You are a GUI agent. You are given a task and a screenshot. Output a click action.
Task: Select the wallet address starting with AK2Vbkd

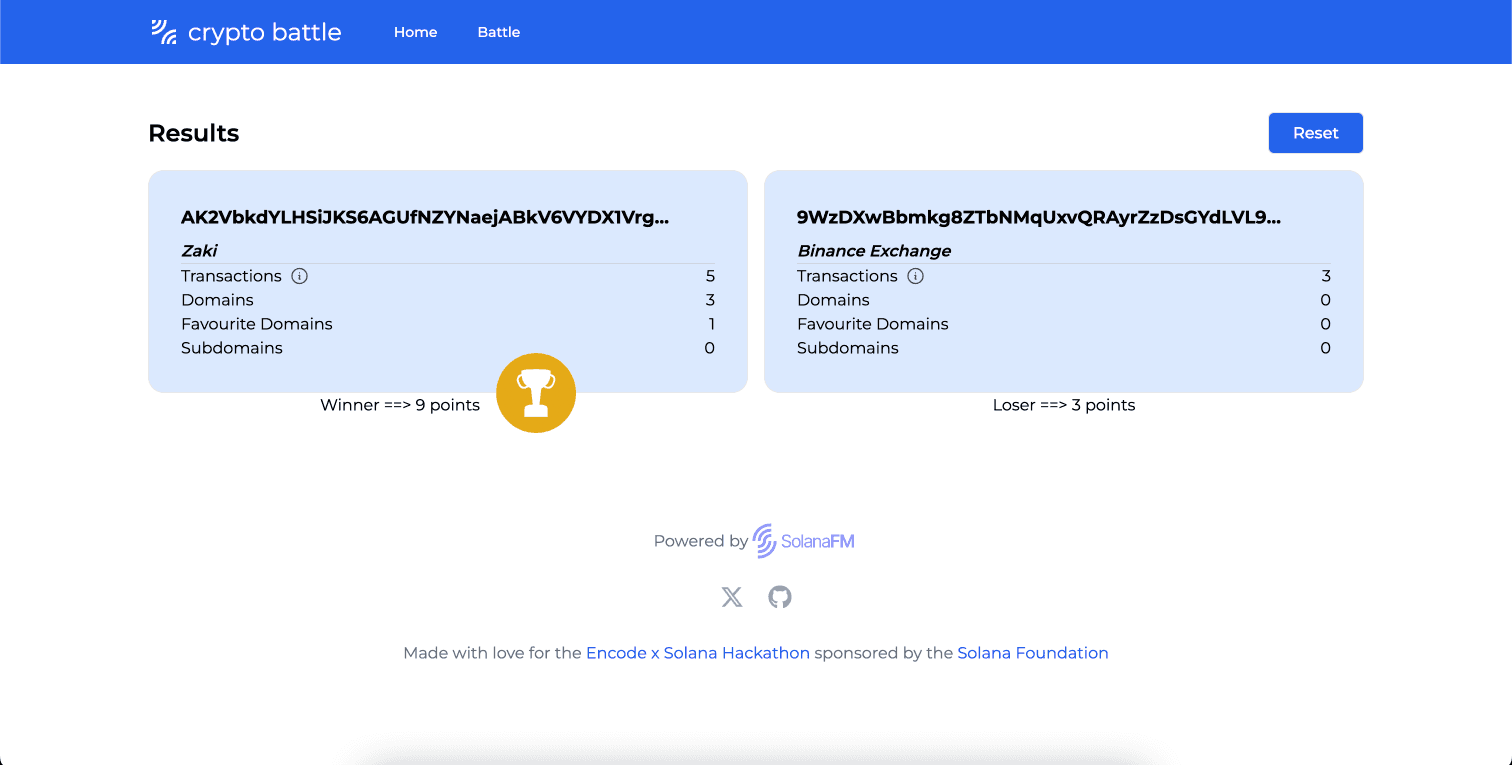tap(425, 217)
